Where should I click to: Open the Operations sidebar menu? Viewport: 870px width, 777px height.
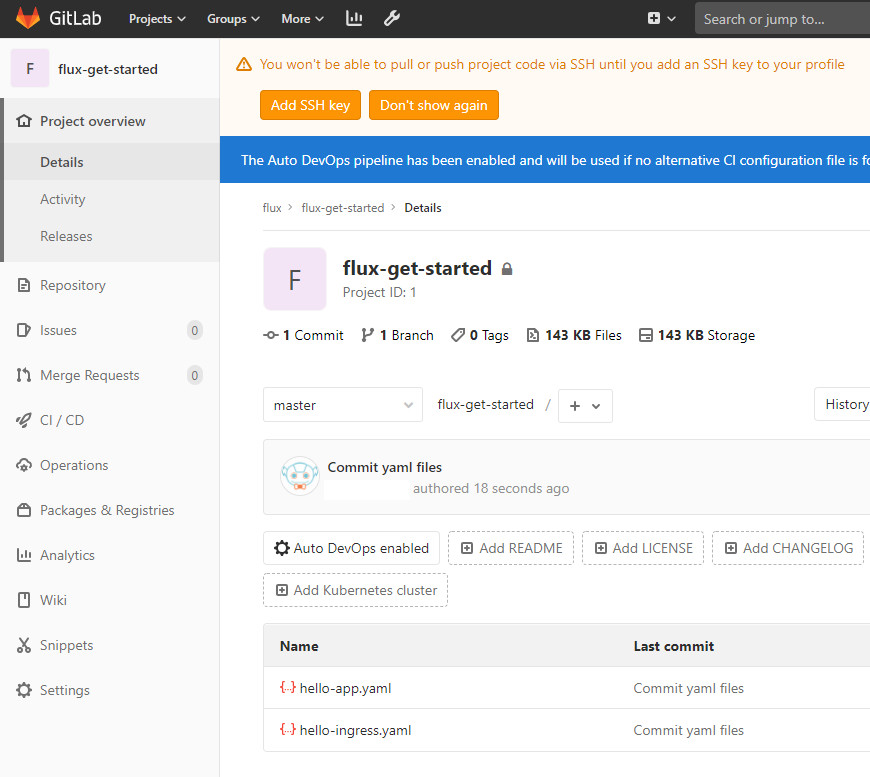point(74,465)
